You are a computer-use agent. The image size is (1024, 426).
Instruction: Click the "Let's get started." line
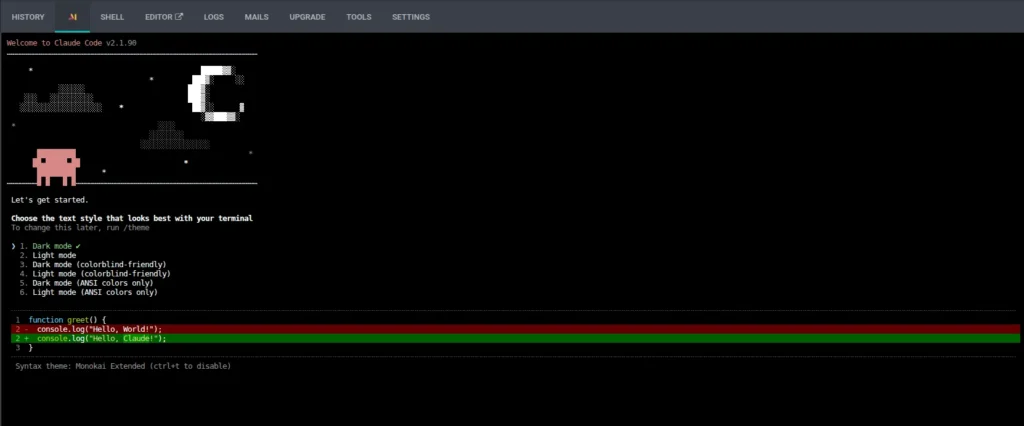(x=50, y=200)
